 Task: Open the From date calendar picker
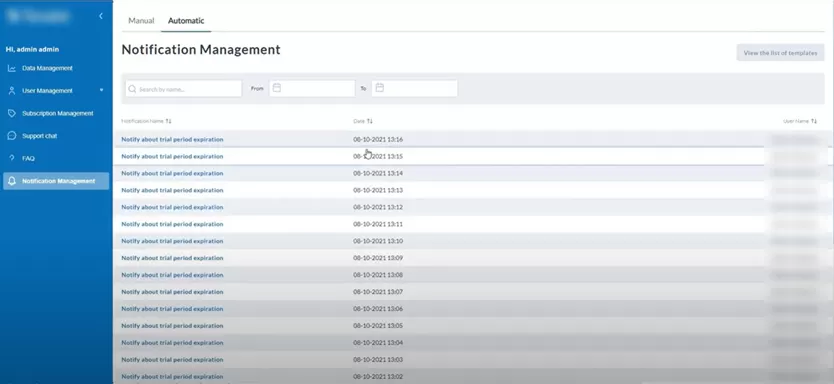click(277, 88)
